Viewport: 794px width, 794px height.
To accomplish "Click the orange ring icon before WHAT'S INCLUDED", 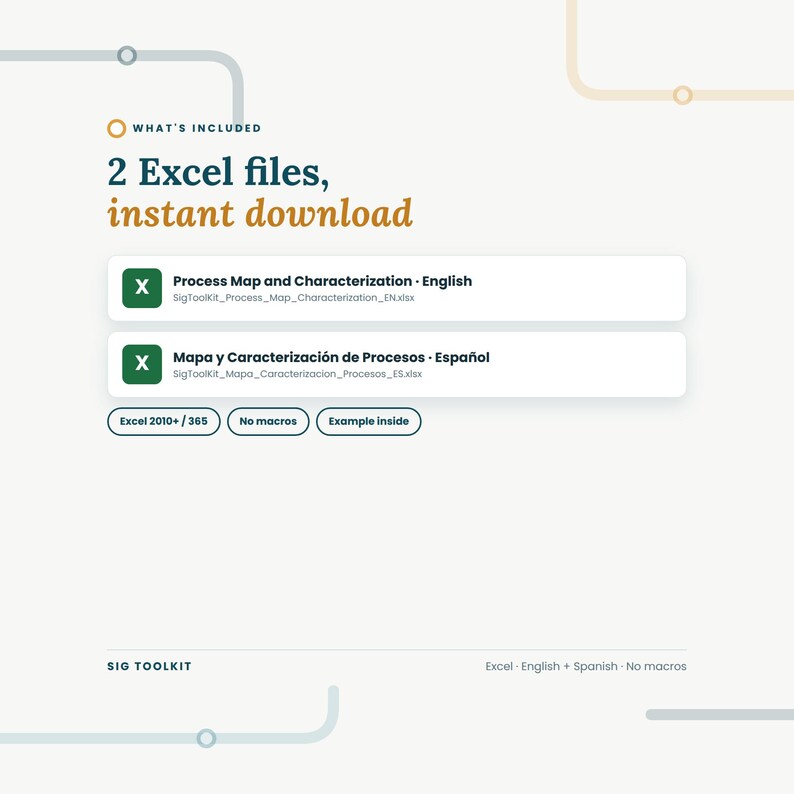I will point(116,128).
